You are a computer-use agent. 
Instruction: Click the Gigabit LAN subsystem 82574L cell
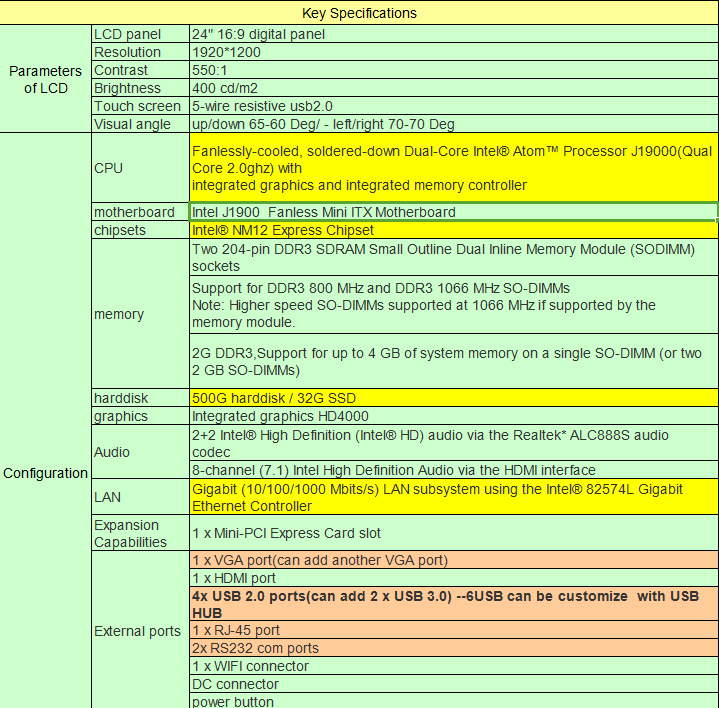tap(454, 497)
